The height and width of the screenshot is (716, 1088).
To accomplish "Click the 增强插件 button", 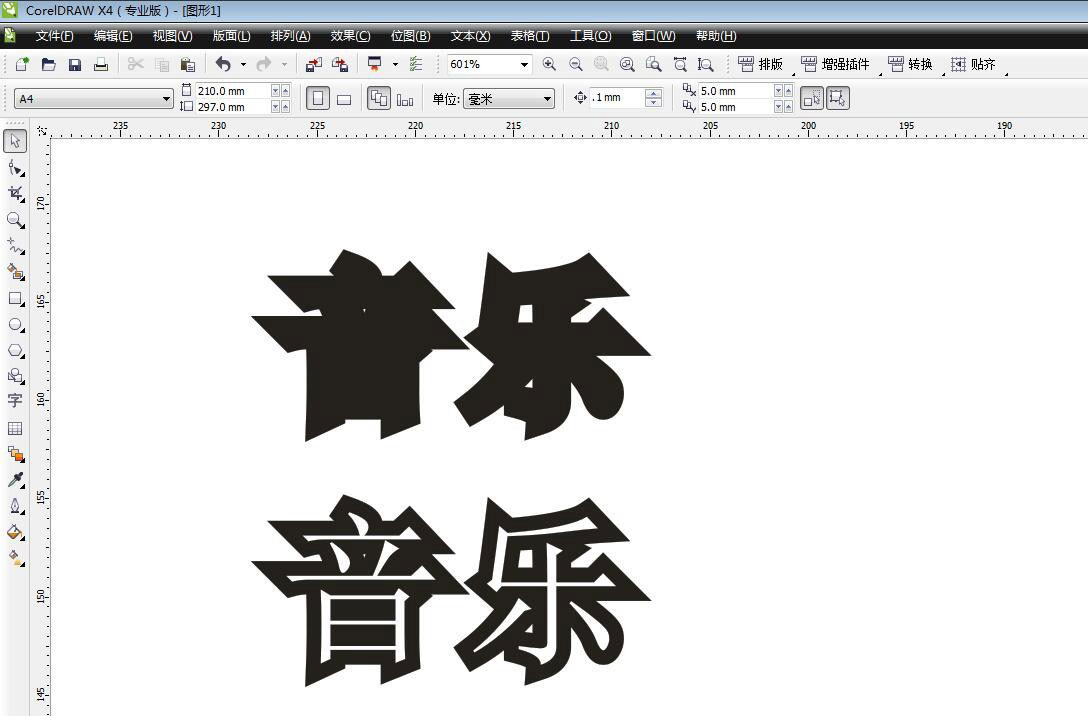I will (x=836, y=64).
